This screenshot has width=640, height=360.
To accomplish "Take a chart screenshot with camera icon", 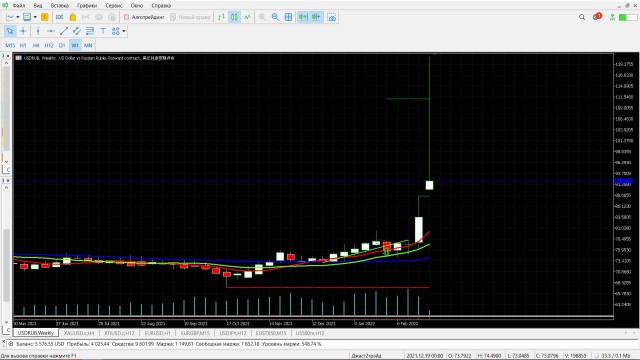I will pos(332,17).
